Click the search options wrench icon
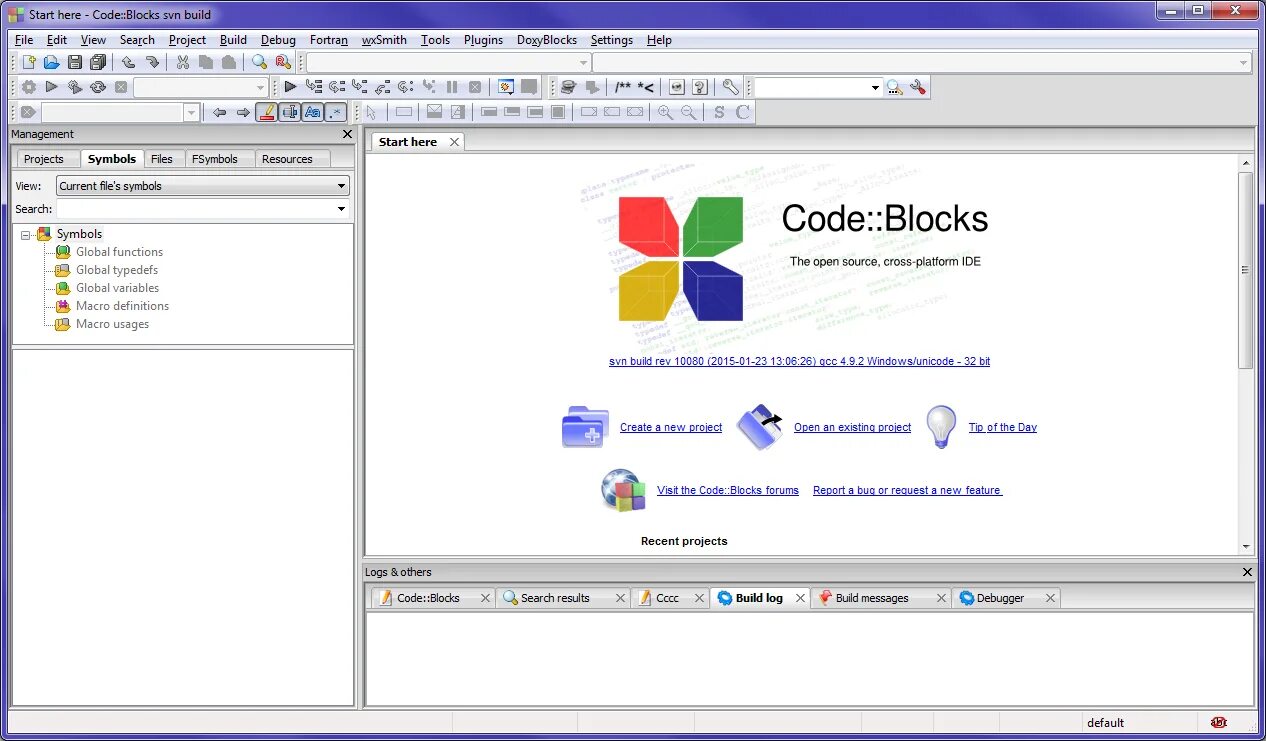This screenshot has width=1266, height=741. [x=918, y=87]
